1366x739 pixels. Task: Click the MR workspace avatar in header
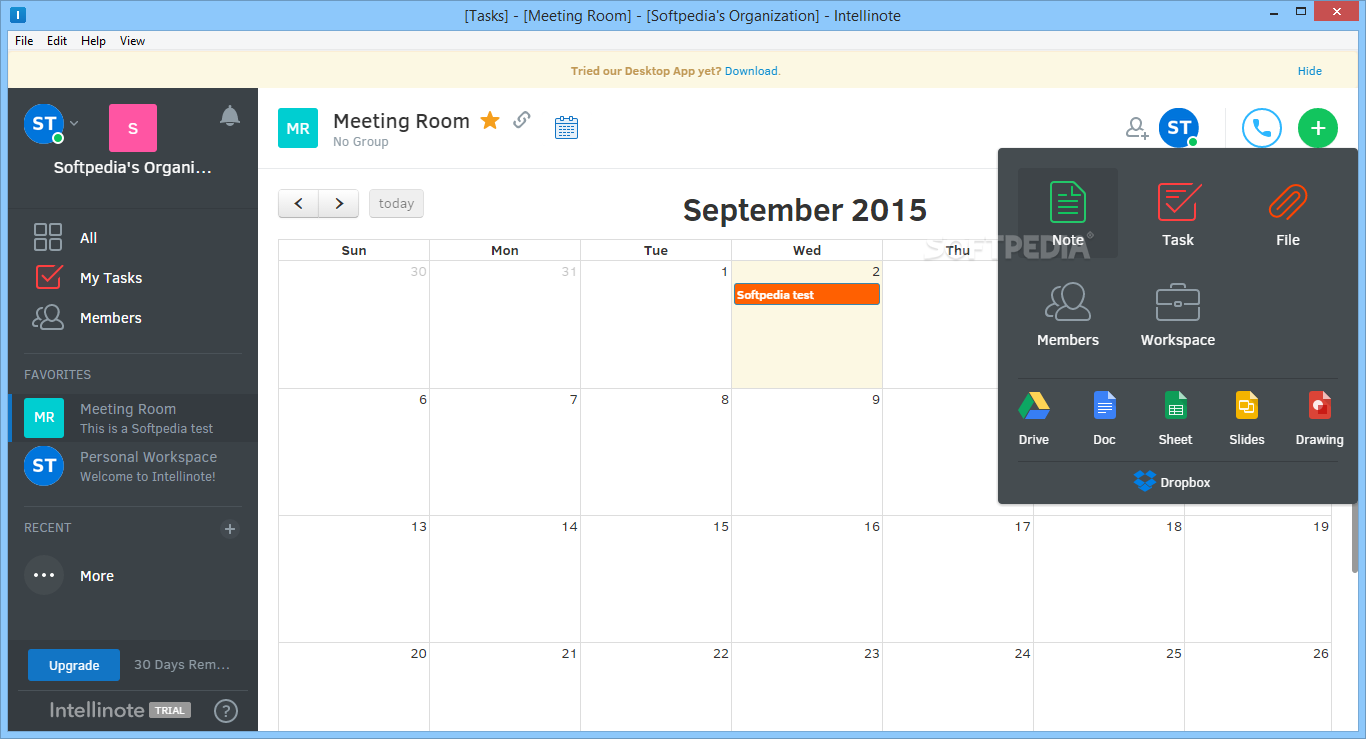pos(298,128)
